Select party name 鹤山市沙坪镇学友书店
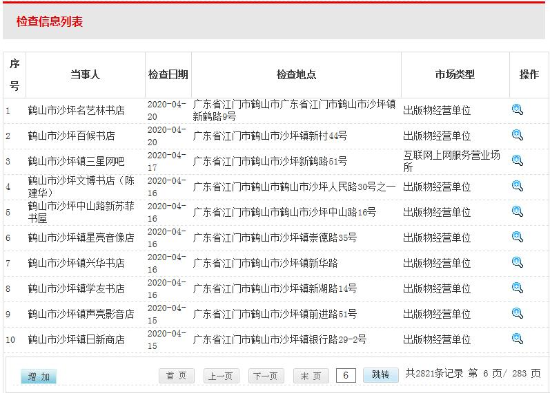 click(76, 288)
